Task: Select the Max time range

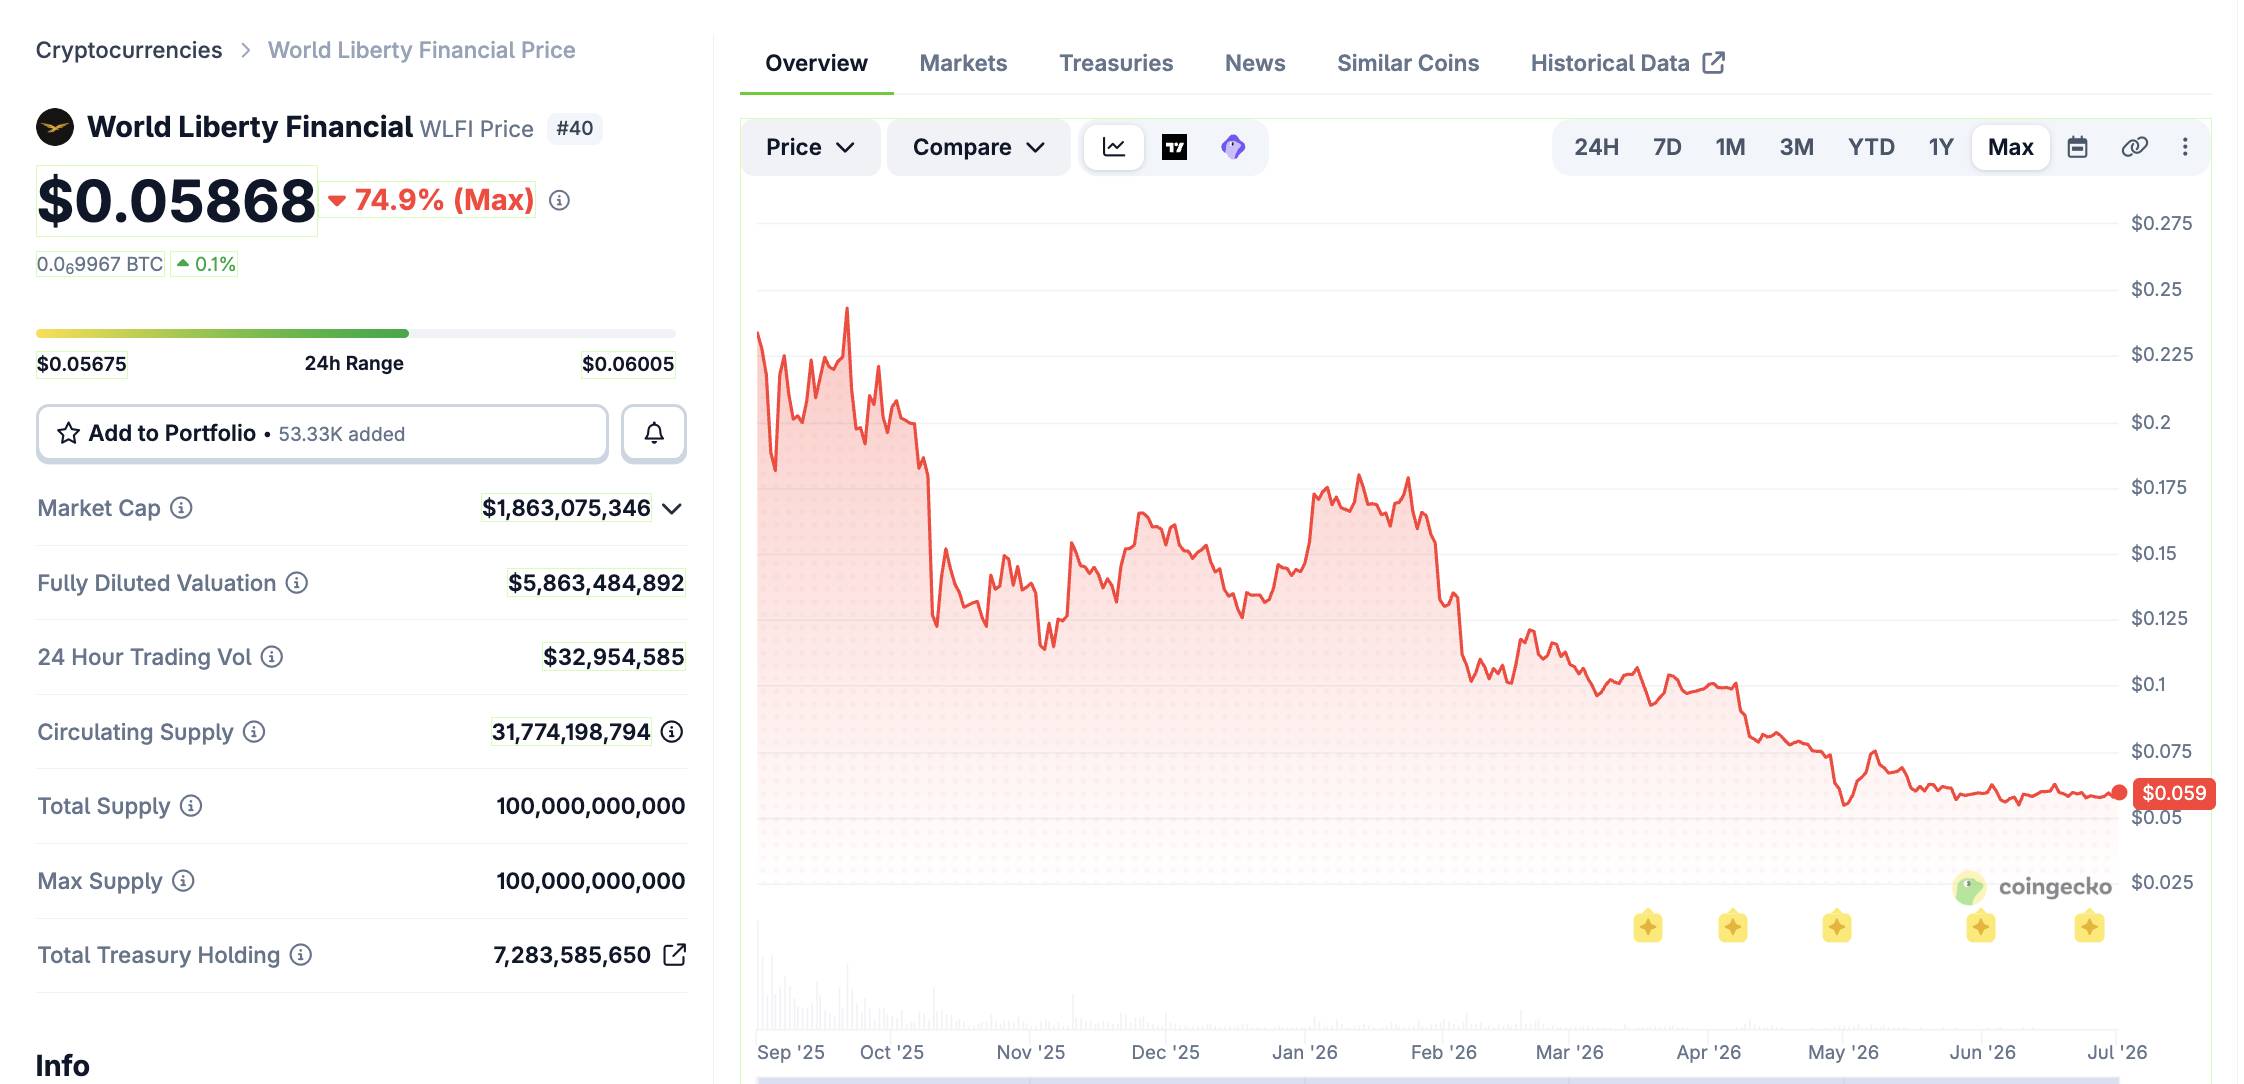Action: (x=2011, y=147)
